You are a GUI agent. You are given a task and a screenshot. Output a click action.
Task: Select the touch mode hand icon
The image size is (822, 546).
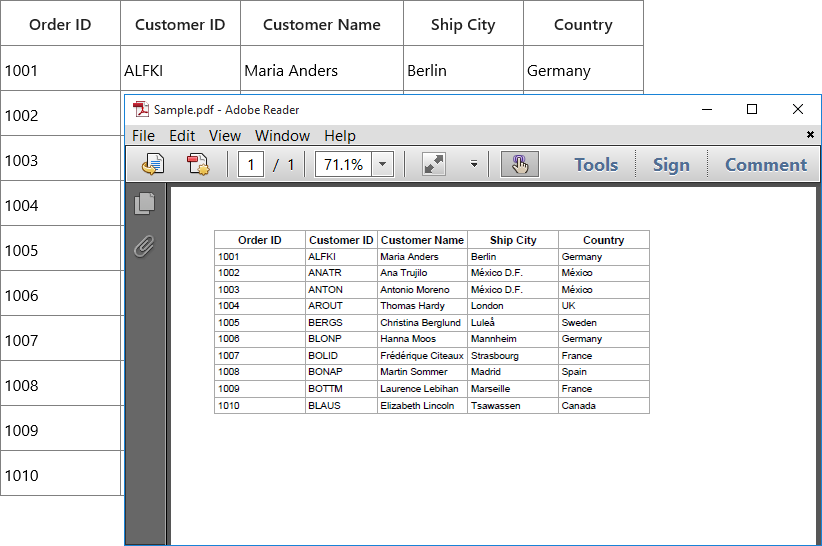[520, 165]
